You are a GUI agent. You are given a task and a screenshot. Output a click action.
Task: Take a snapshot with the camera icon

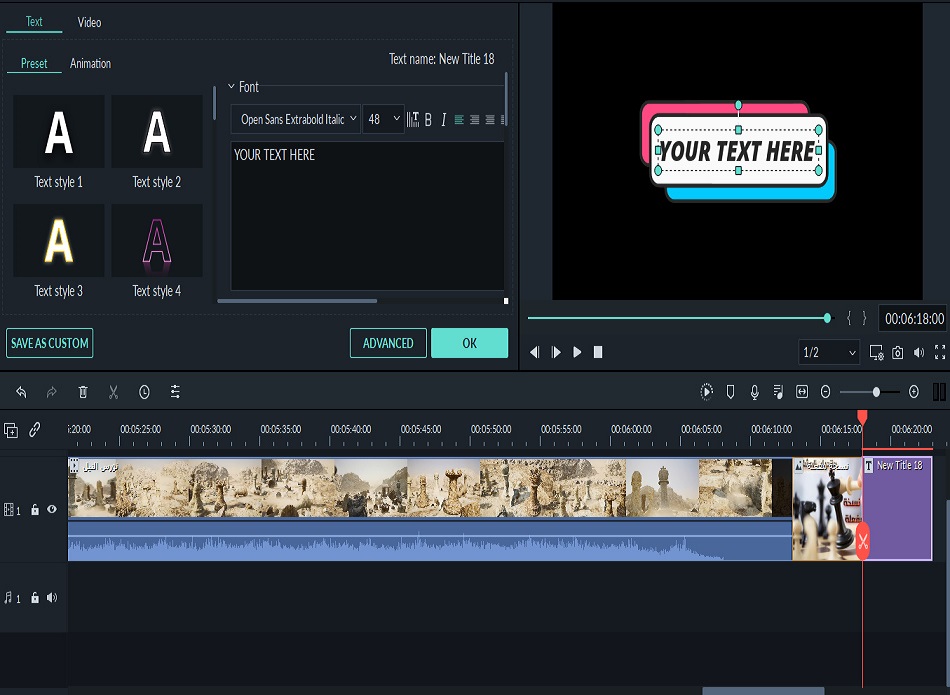[898, 352]
